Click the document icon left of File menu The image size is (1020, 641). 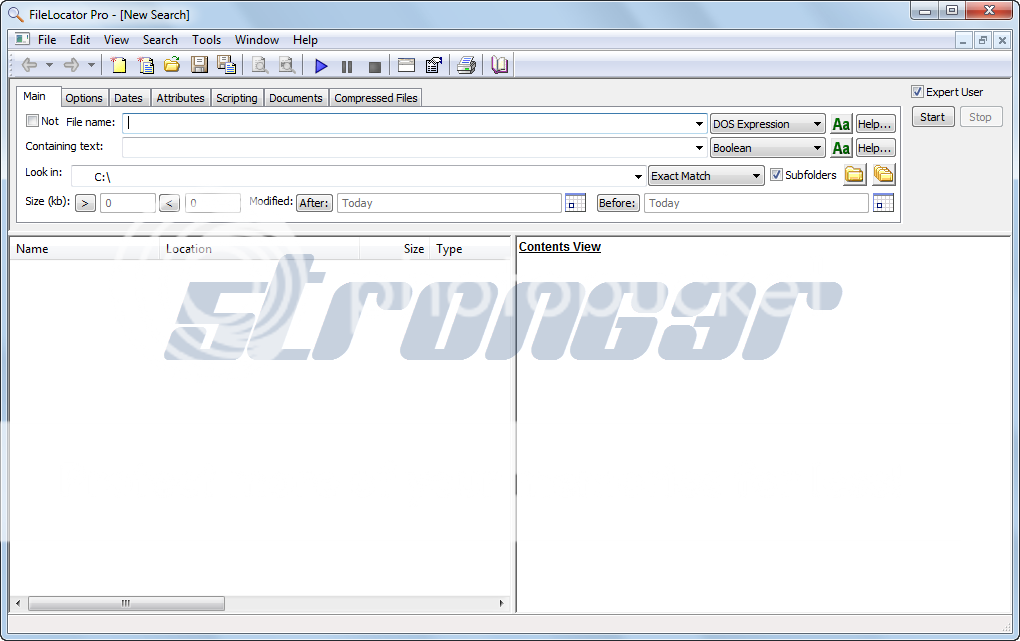coord(23,40)
